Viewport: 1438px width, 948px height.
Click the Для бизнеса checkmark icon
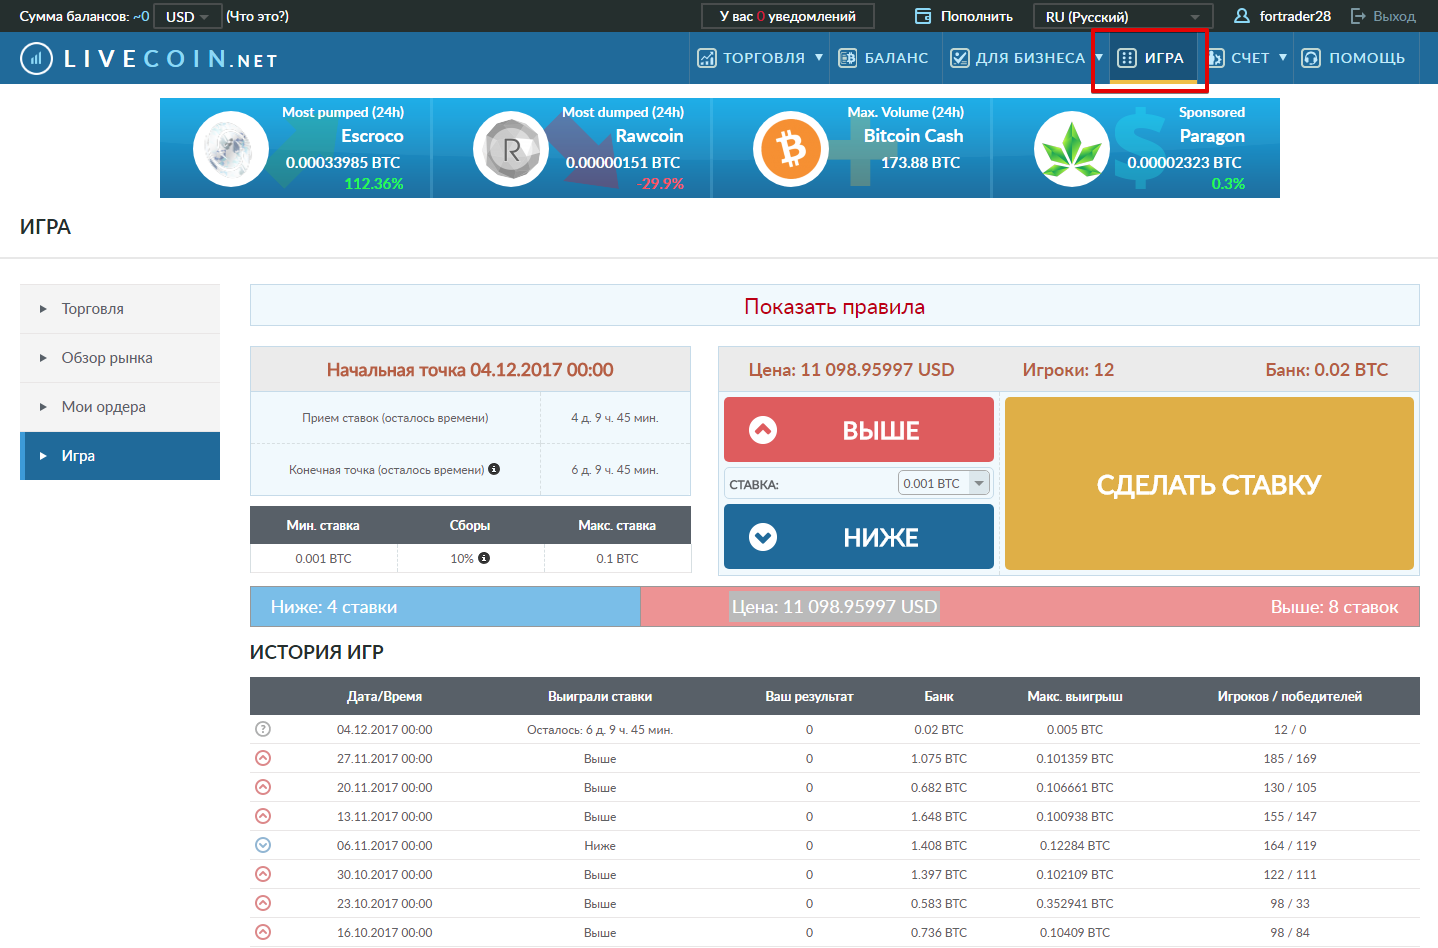(x=960, y=58)
